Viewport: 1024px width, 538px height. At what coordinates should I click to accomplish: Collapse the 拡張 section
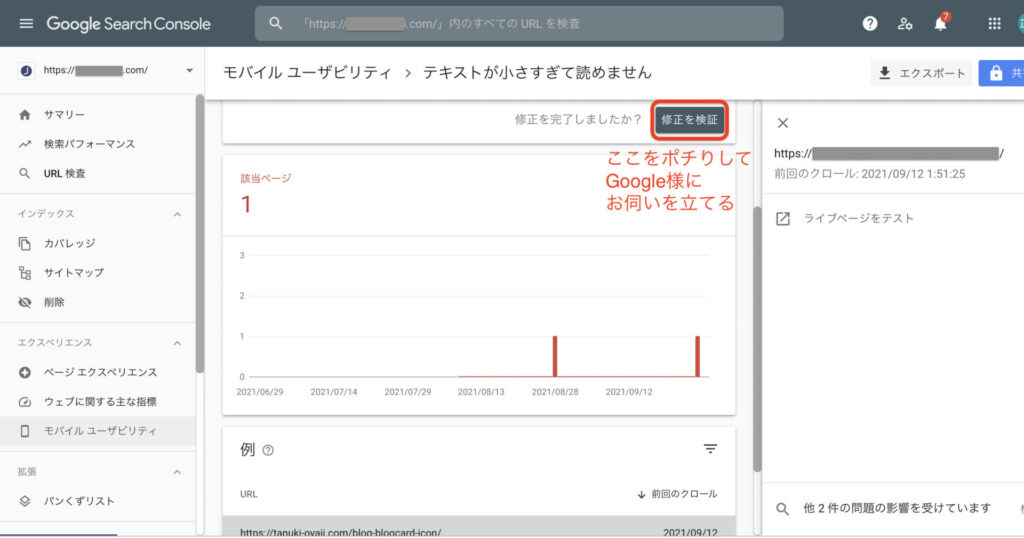click(x=177, y=471)
